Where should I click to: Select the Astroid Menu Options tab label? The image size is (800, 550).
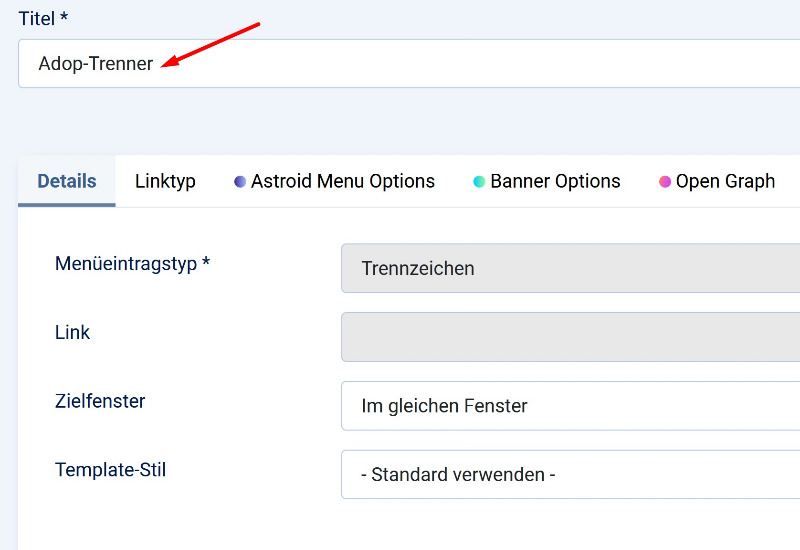(343, 181)
